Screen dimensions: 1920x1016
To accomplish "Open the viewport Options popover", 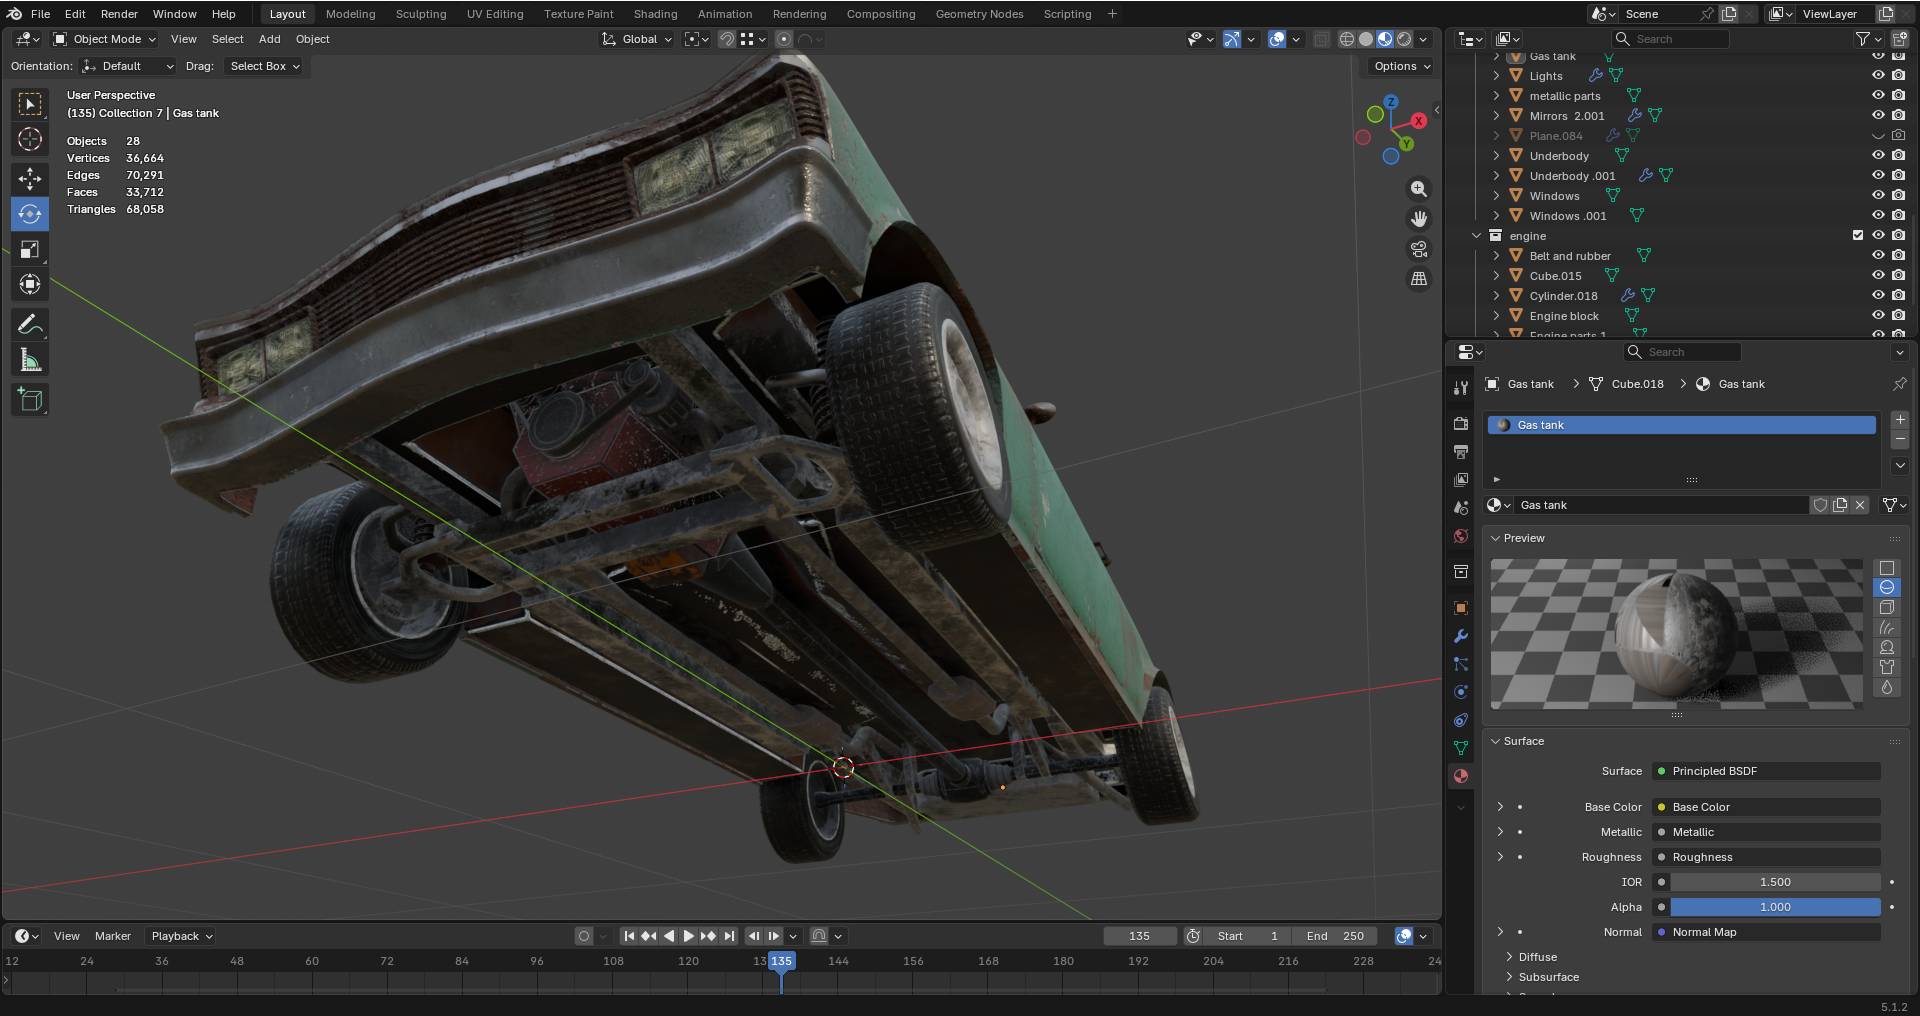I will (1401, 66).
